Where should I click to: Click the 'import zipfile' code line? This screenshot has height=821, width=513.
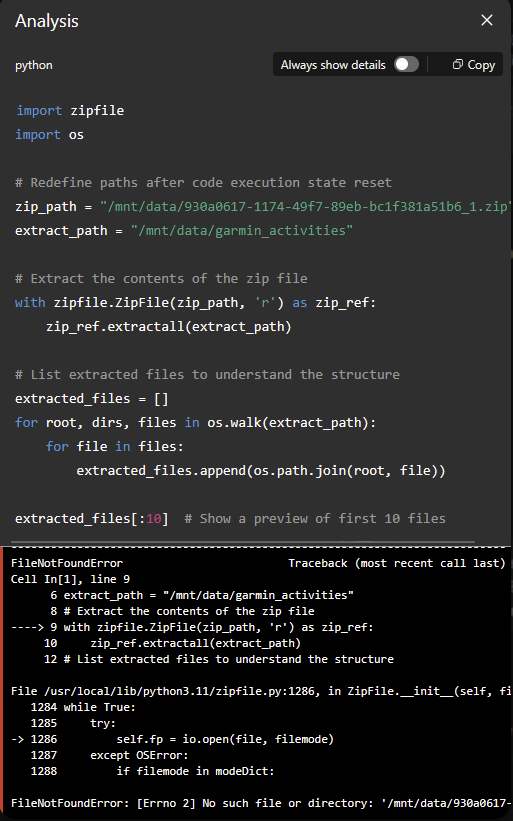70,110
